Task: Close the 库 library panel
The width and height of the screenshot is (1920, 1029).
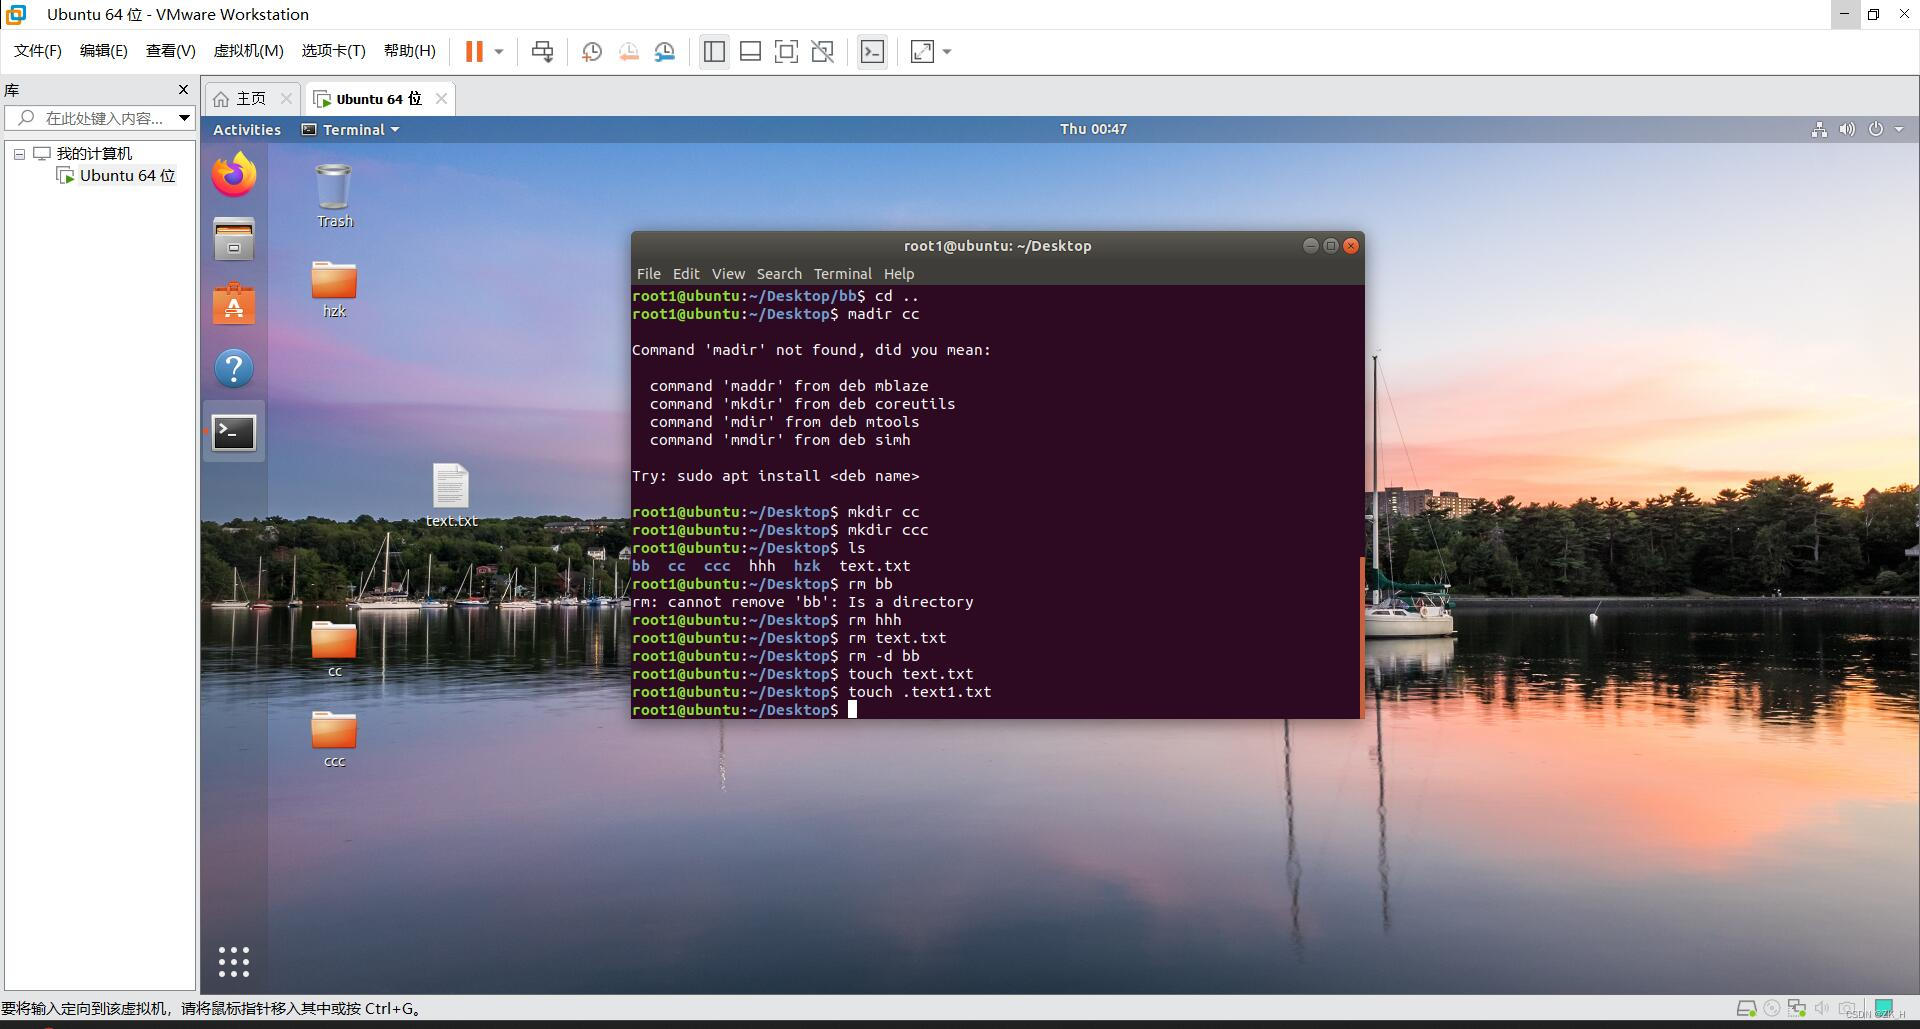Action: pyautogui.click(x=183, y=90)
